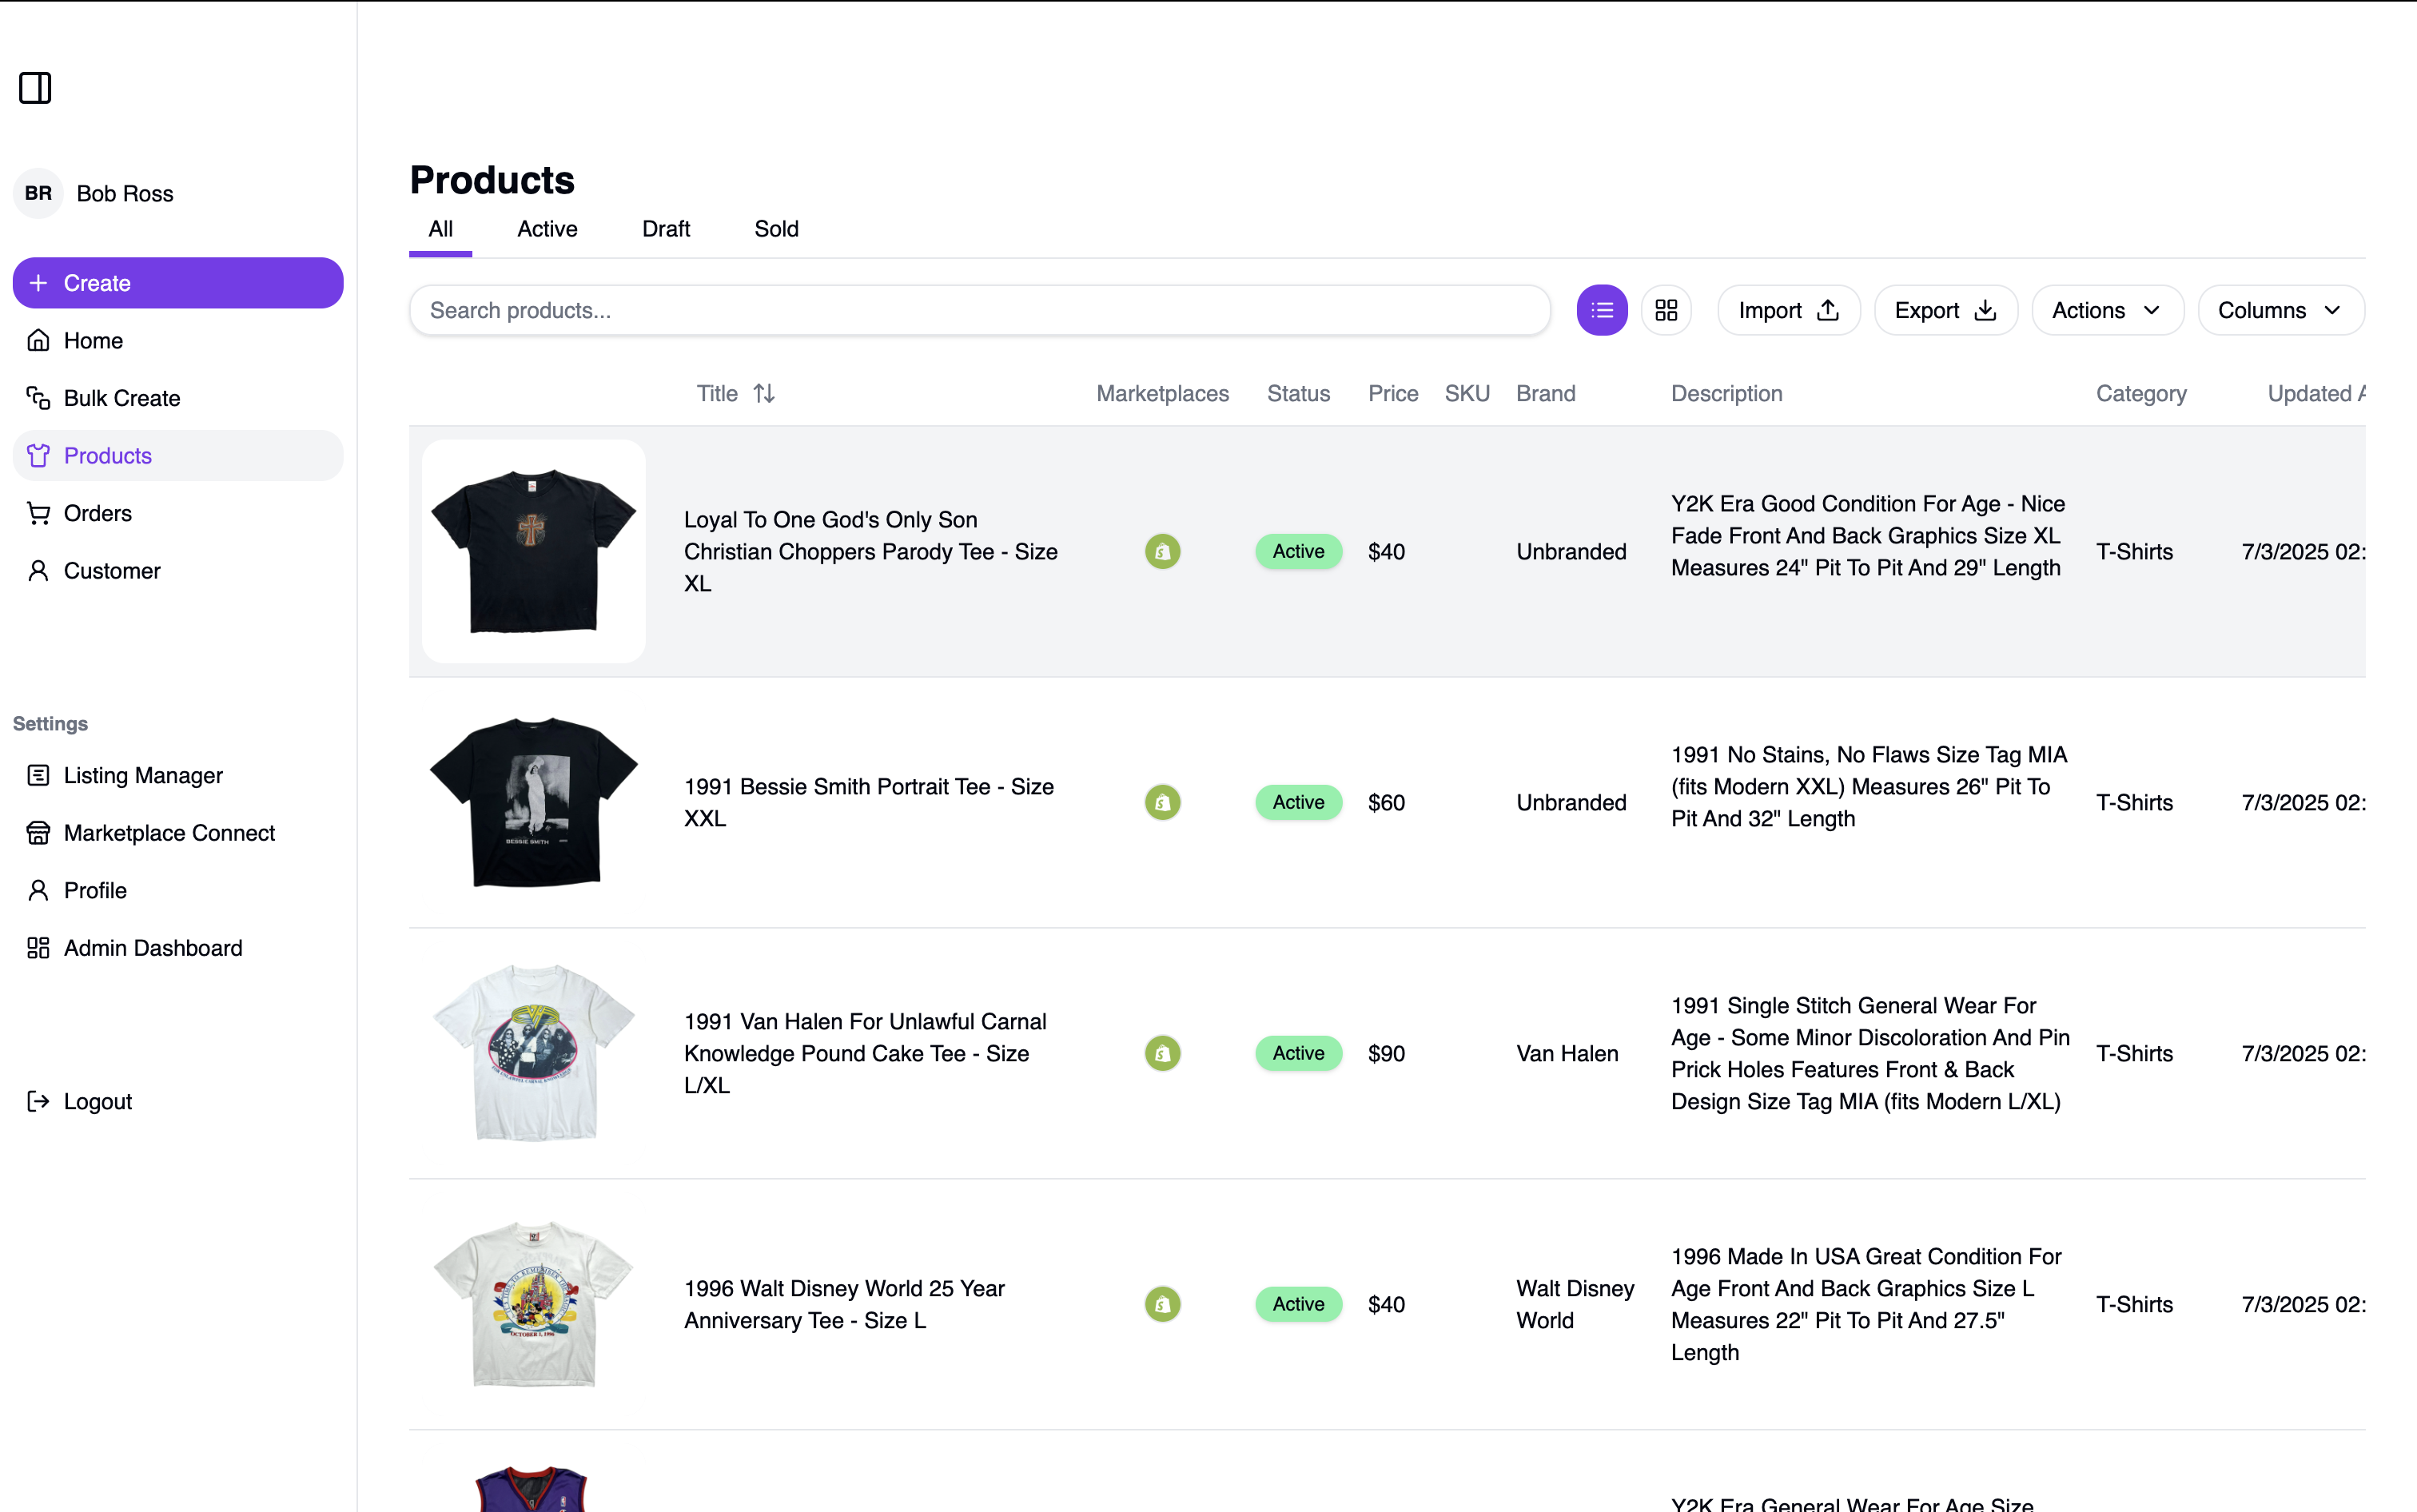Select the All tab
The width and height of the screenshot is (2417, 1512).
tap(440, 229)
